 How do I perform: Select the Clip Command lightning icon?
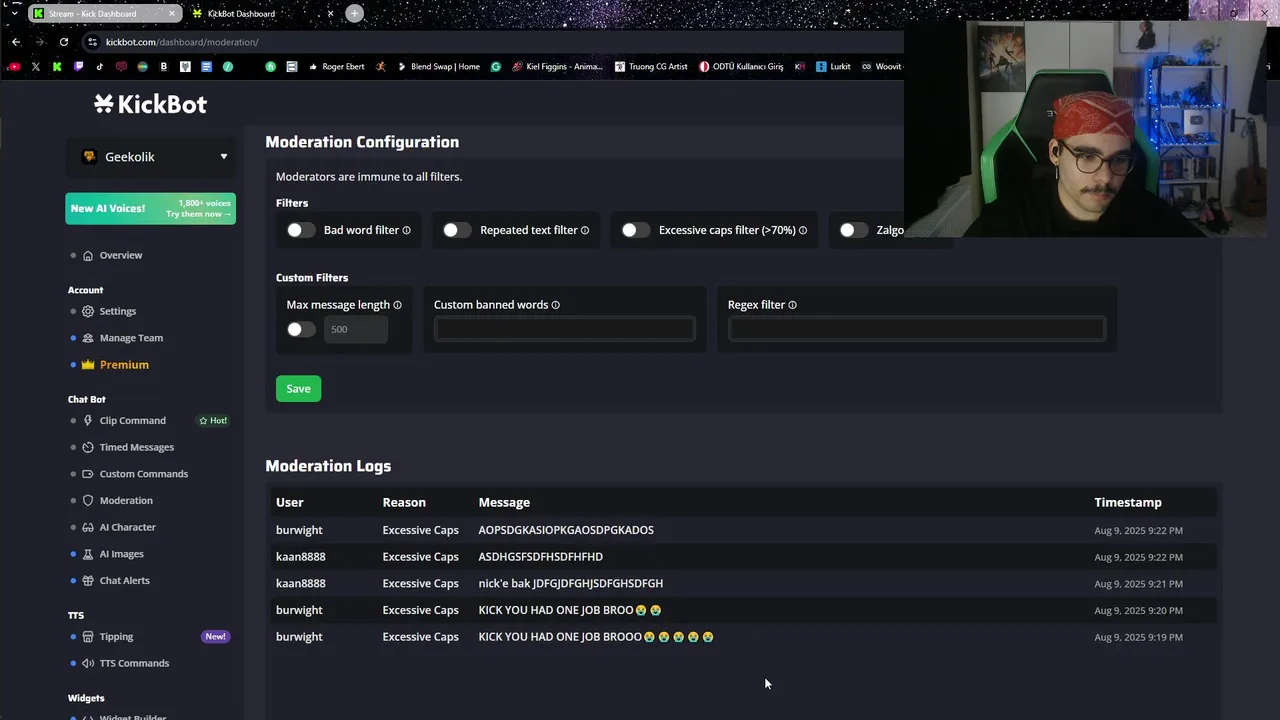coord(88,421)
